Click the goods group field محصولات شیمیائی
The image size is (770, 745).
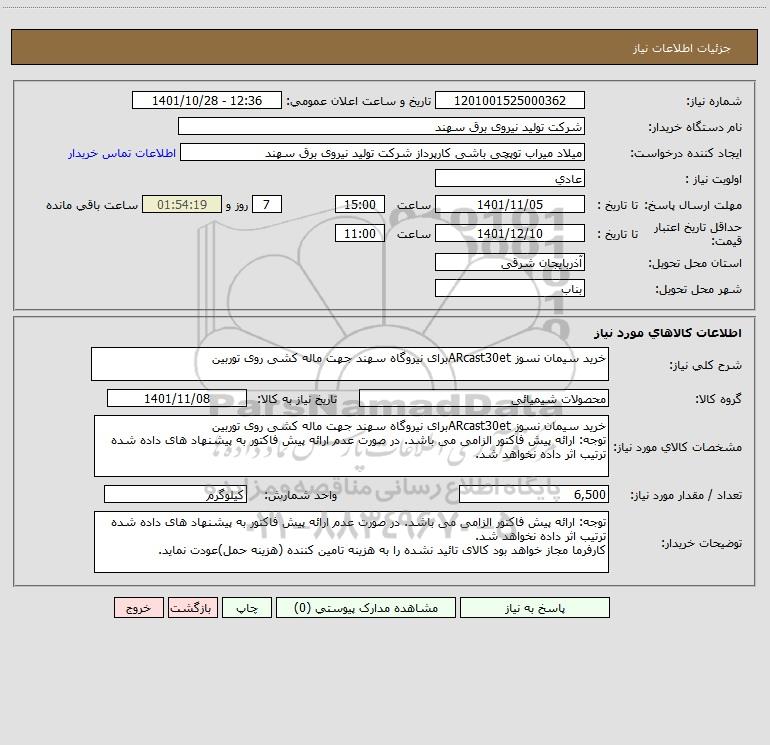point(484,398)
